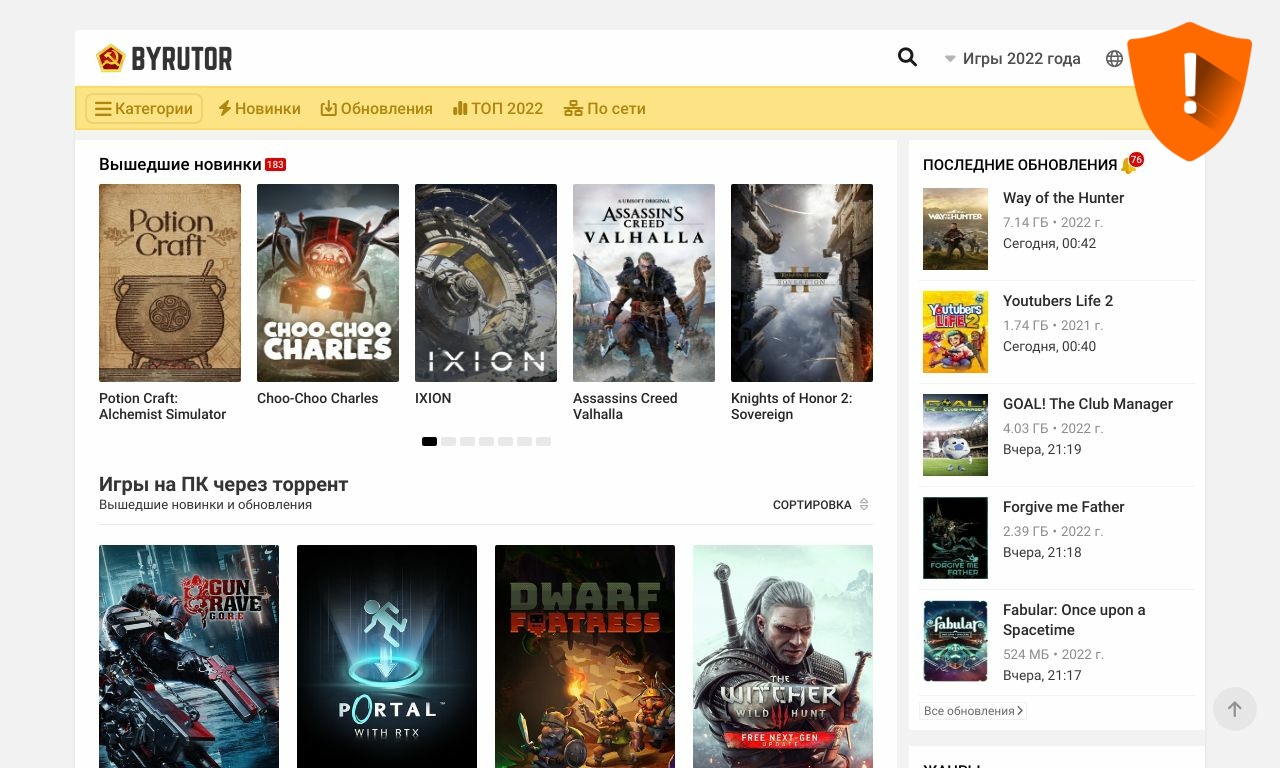Jump to the last carousel page dot
Image resolution: width=1280 pixels, height=768 pixels.
pyautogui.click(x=543, y=441)
